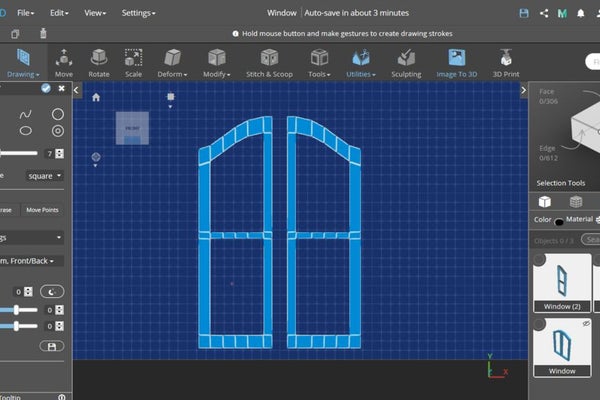Open the Stitch & Scoop tool
Viewport: 600px width, 400px height.
(268, 62)
